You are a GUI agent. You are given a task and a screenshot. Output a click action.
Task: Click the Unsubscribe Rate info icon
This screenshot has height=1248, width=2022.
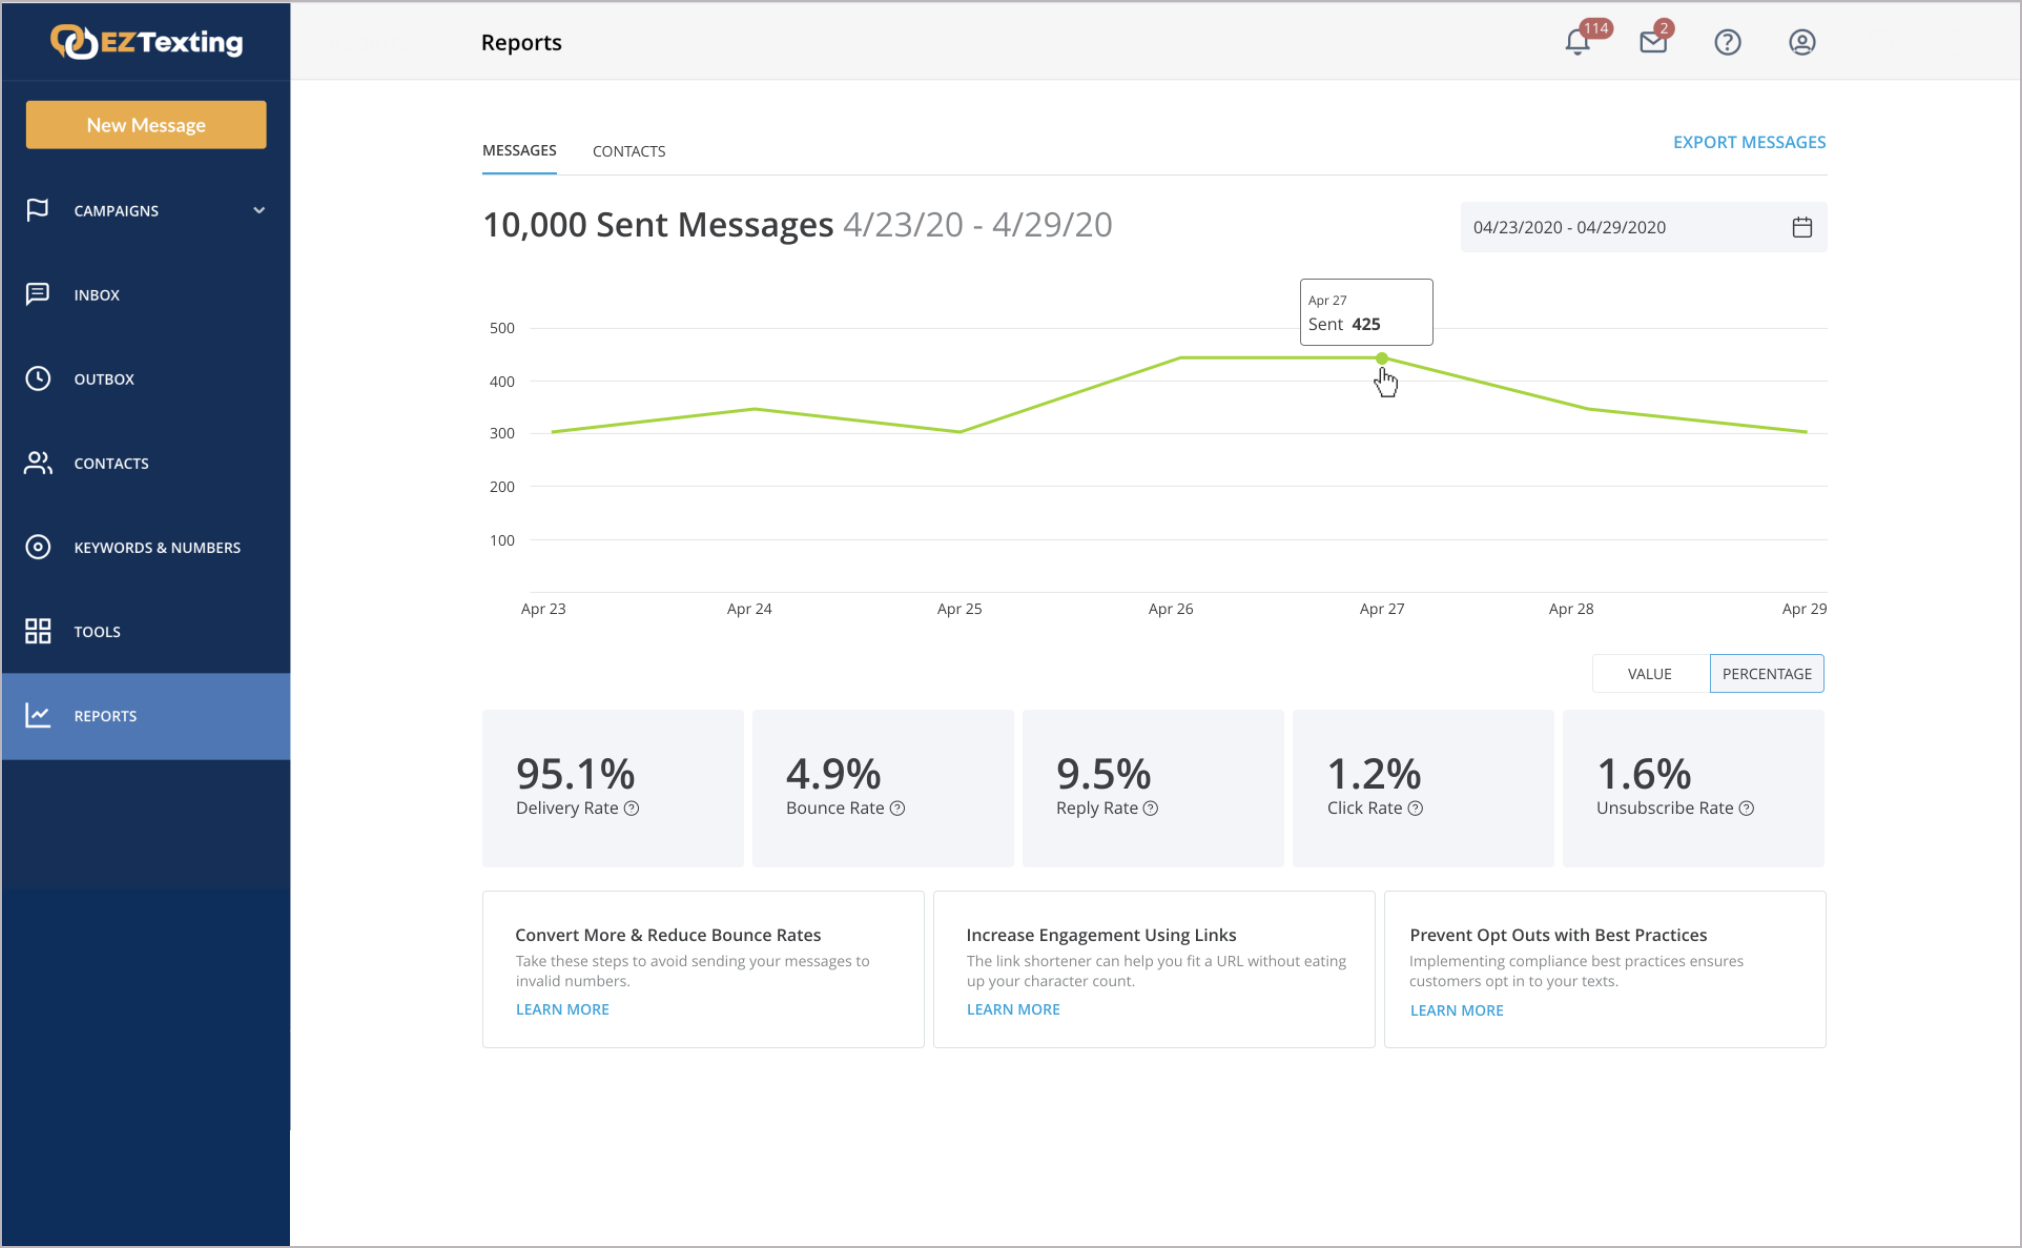(1746, 809)
